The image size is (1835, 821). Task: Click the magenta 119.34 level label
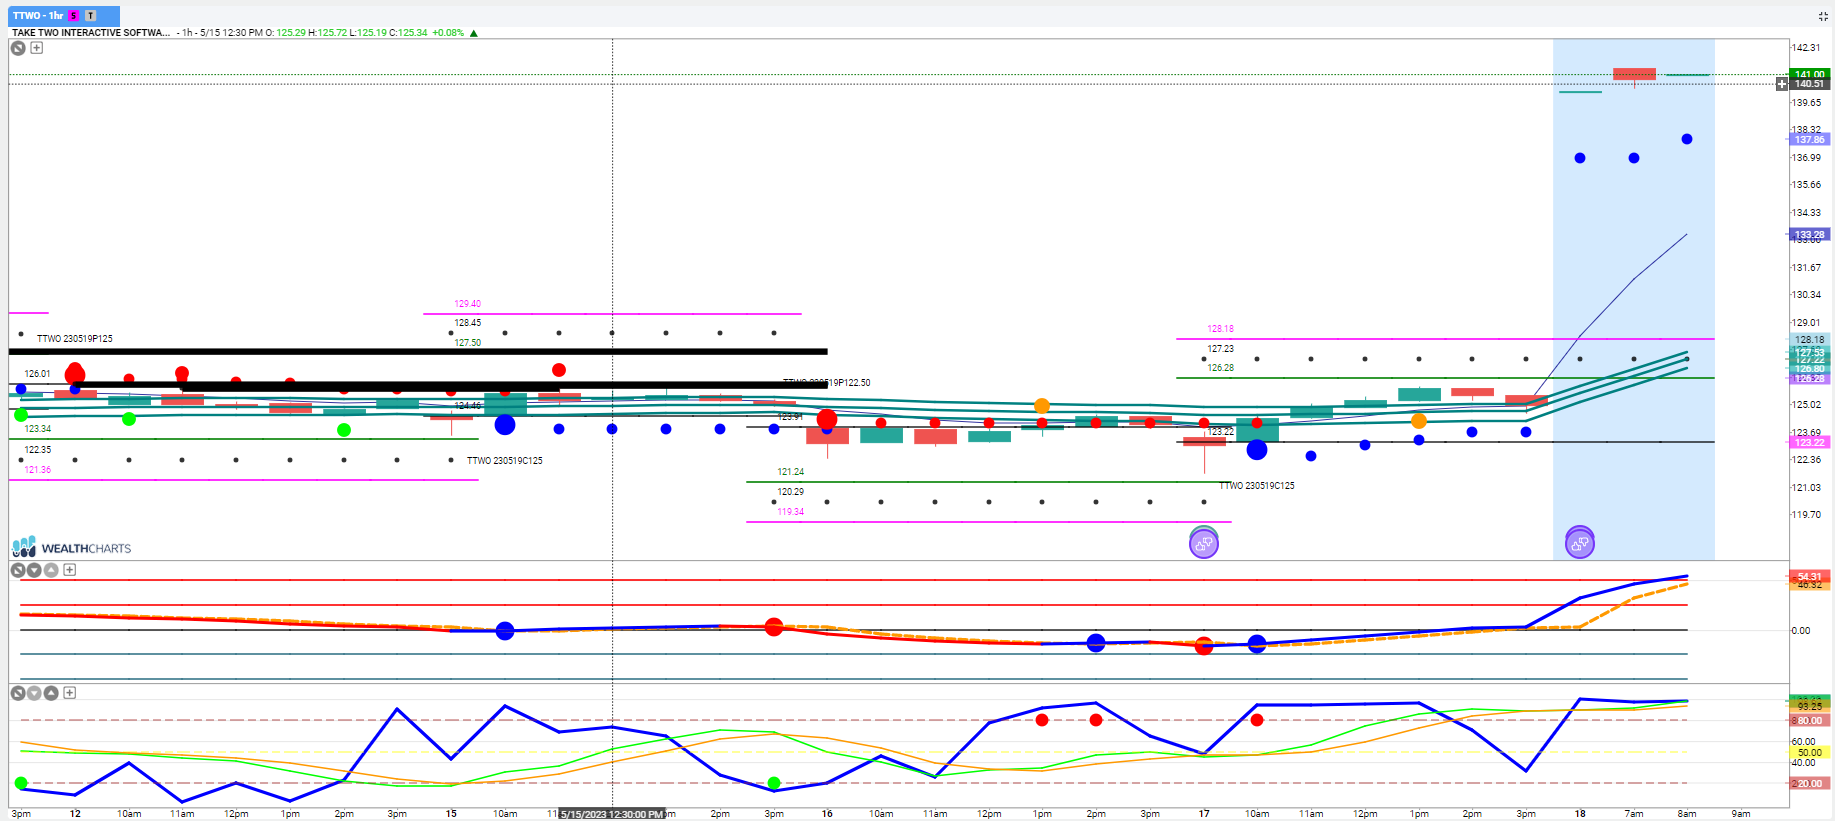pyautogui.click(x=791, y=512)
